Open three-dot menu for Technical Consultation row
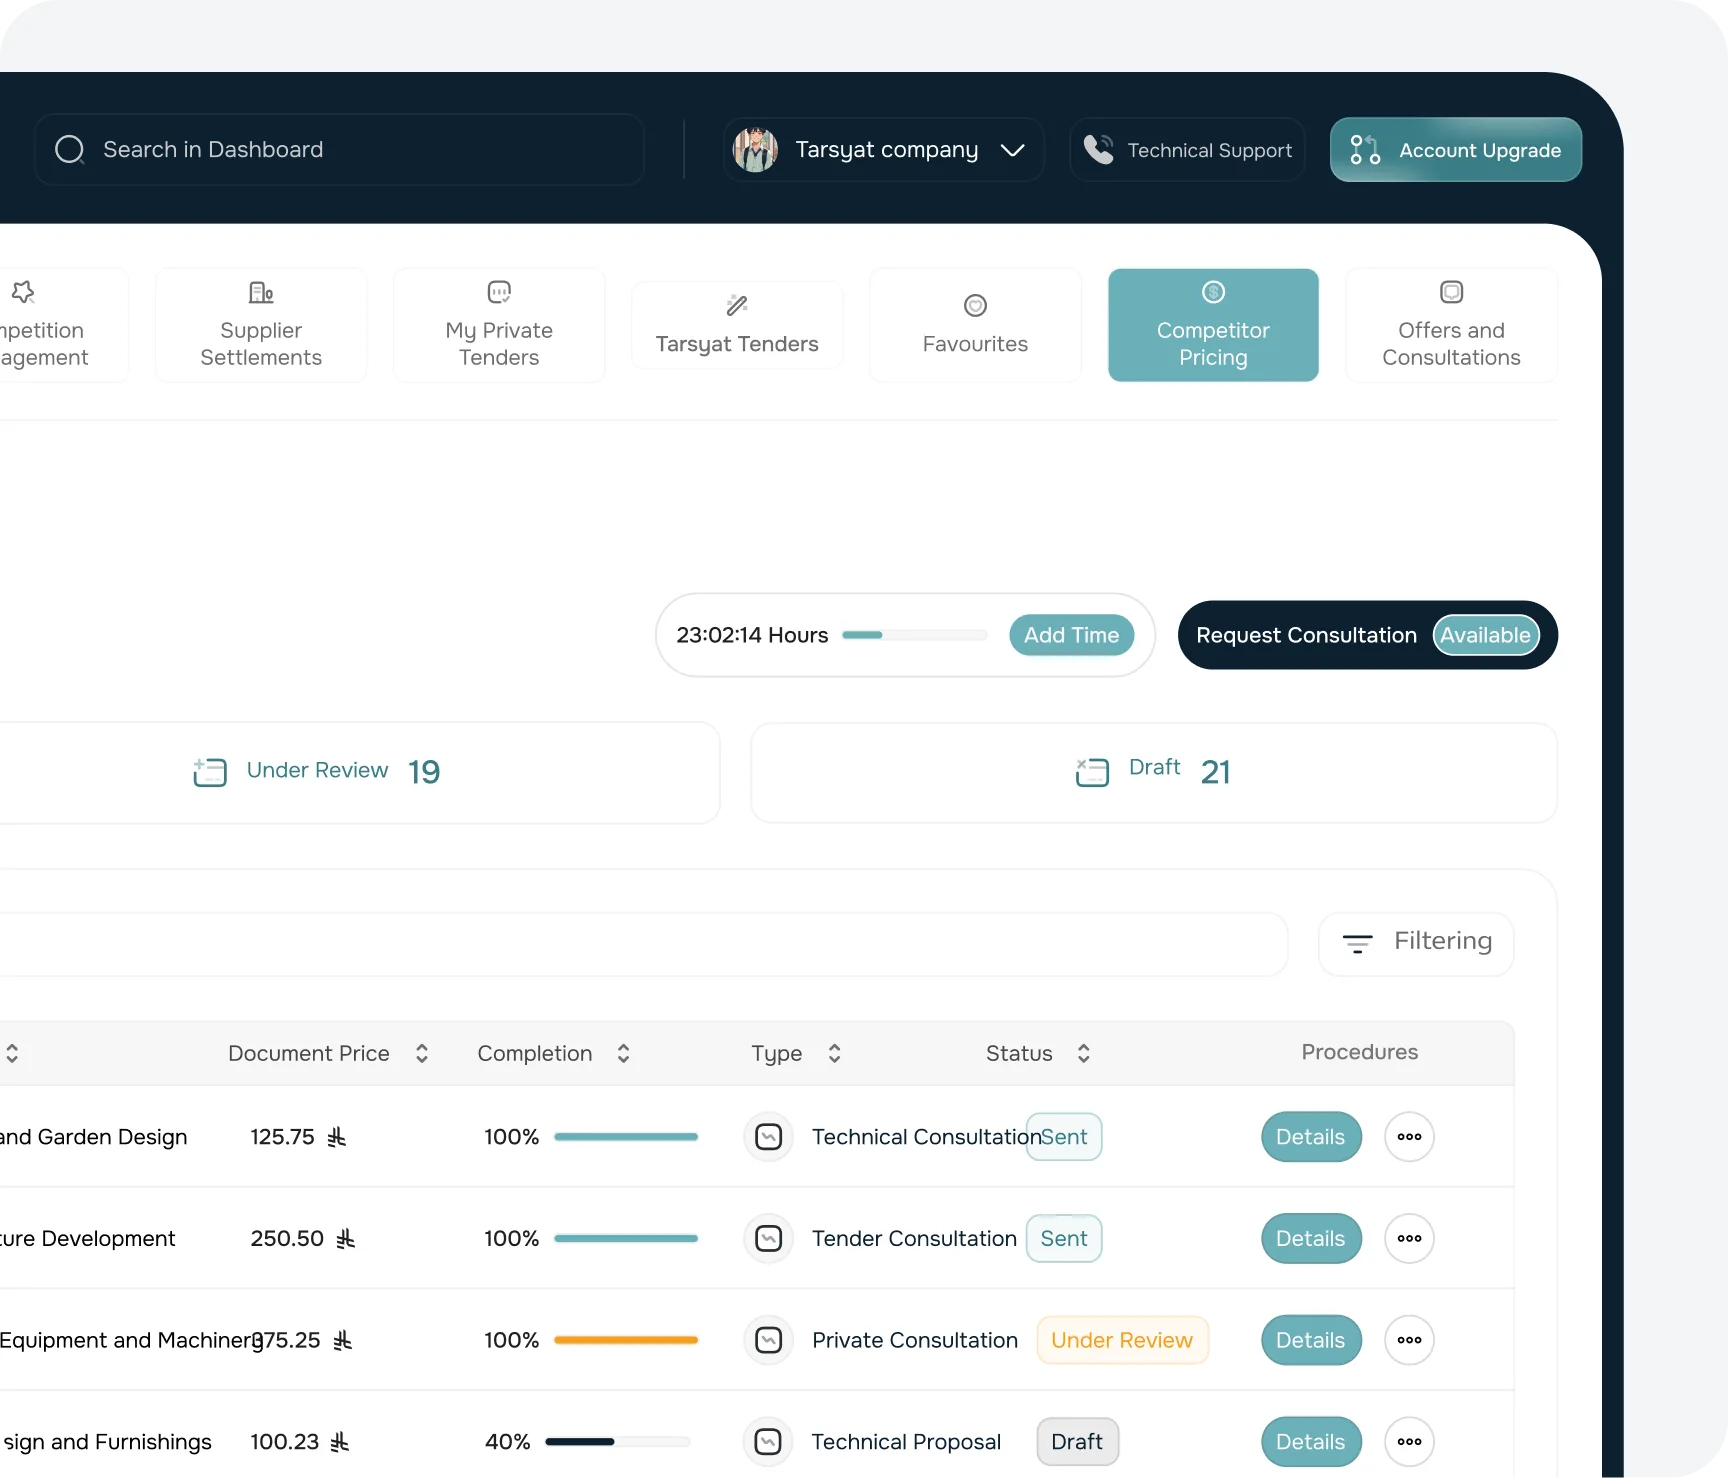1728x1478 pixels. coord(1409,1137)
